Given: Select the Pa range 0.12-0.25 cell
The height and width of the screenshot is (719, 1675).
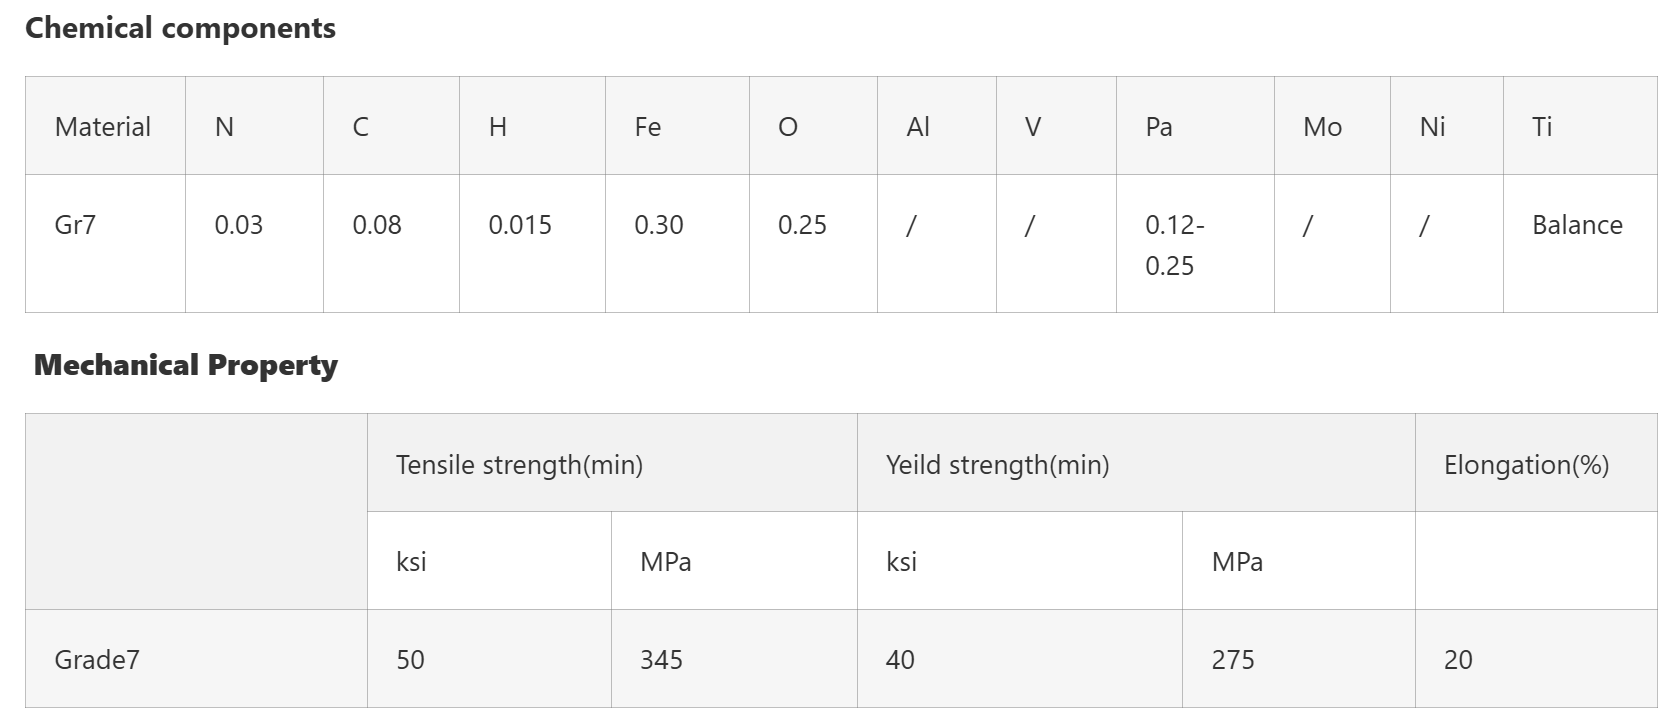Looking at the screenshot, I should (1175, 245).
